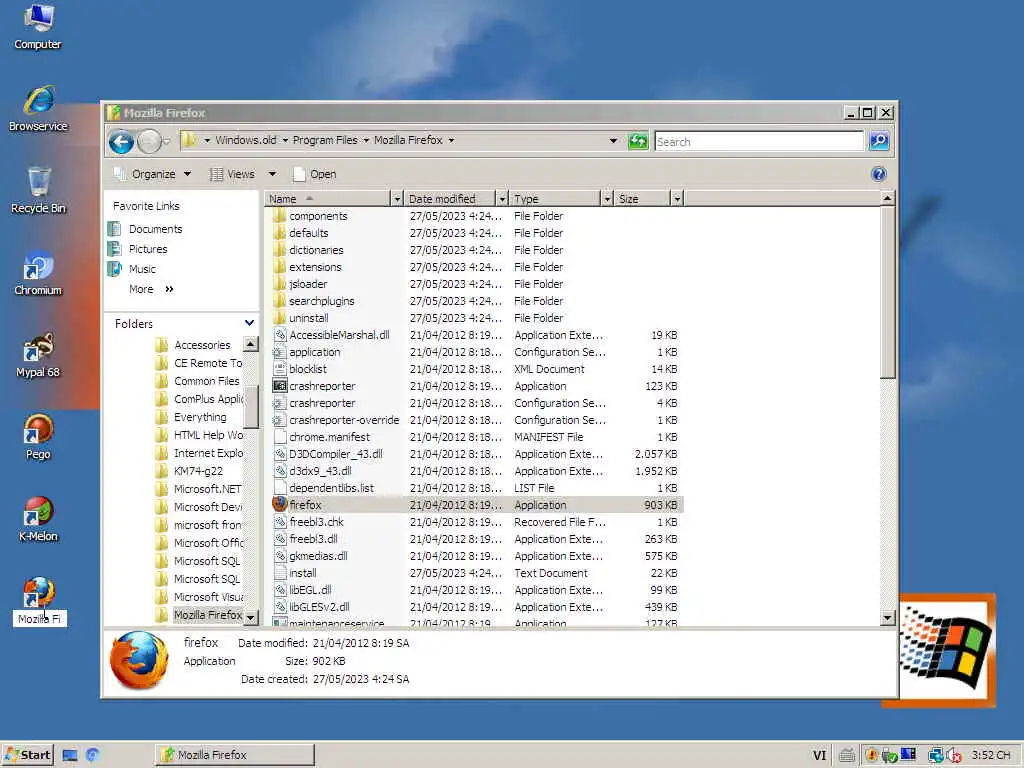Select the chrome.manifest file

click(x=329, y=437)
